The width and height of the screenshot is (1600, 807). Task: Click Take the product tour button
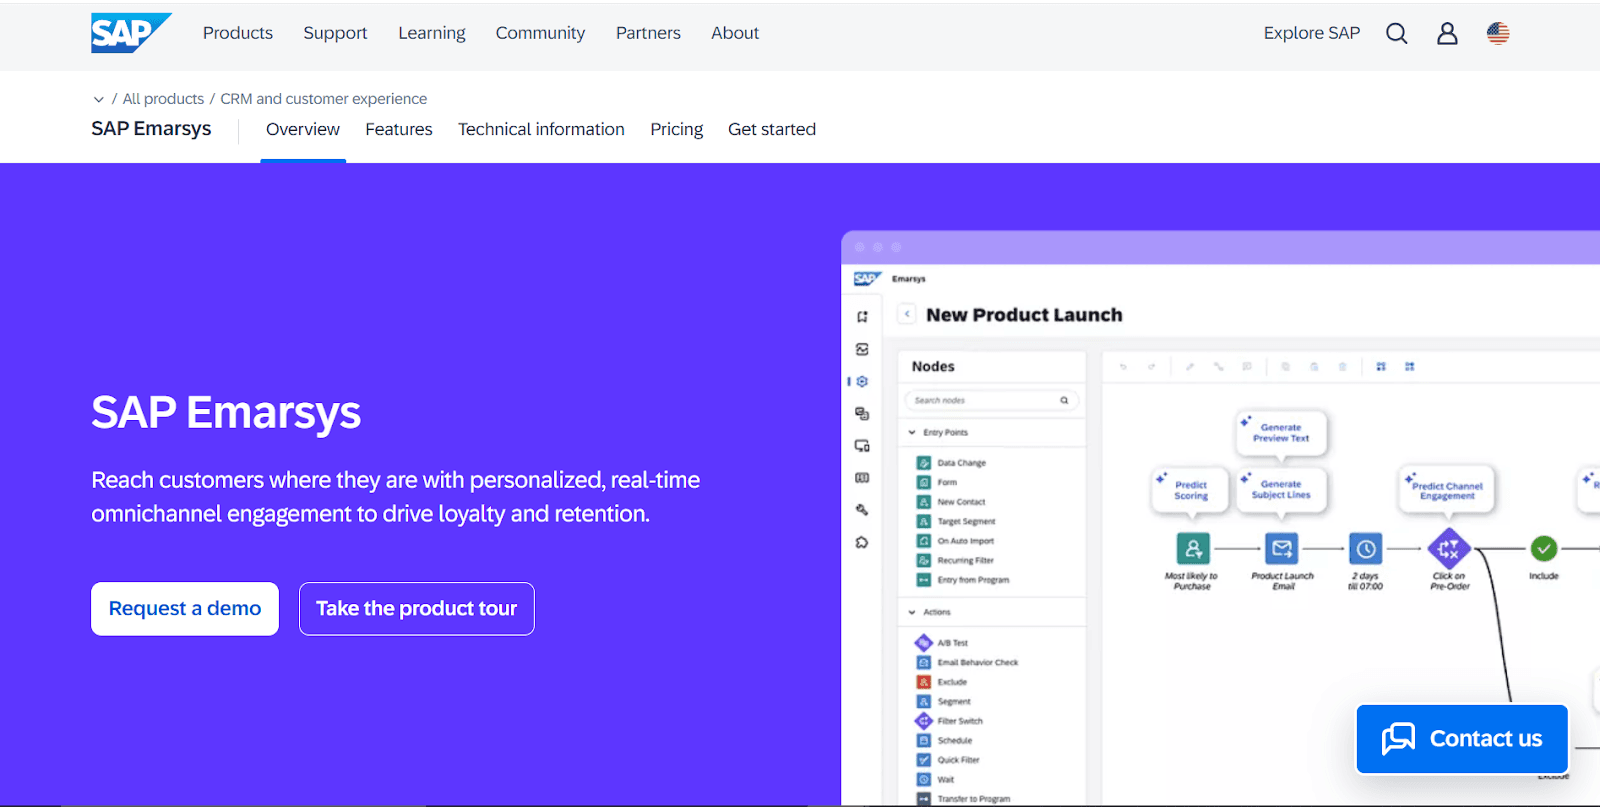pyautogui.click(x=417, y=609)
